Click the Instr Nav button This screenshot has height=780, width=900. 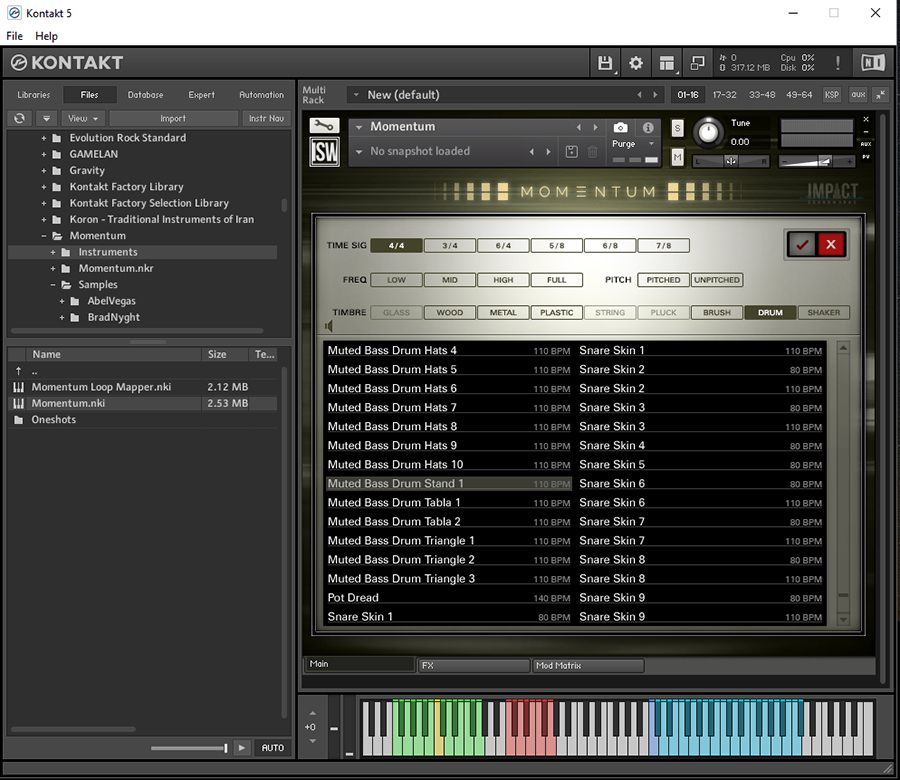(266, 118)
